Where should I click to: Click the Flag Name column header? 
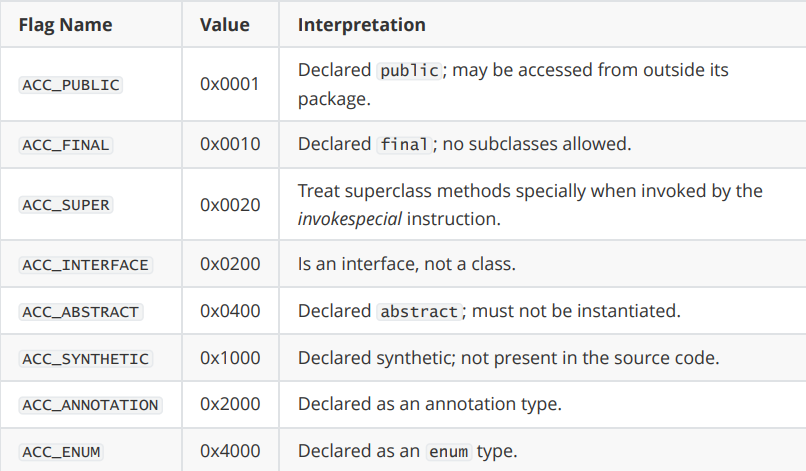[x=65, y=25]
